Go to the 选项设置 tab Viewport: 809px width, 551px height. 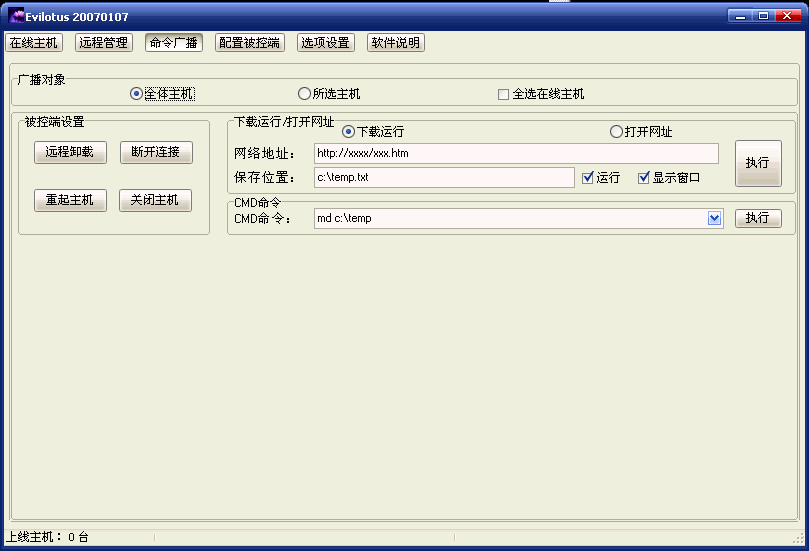click(325, 43)
